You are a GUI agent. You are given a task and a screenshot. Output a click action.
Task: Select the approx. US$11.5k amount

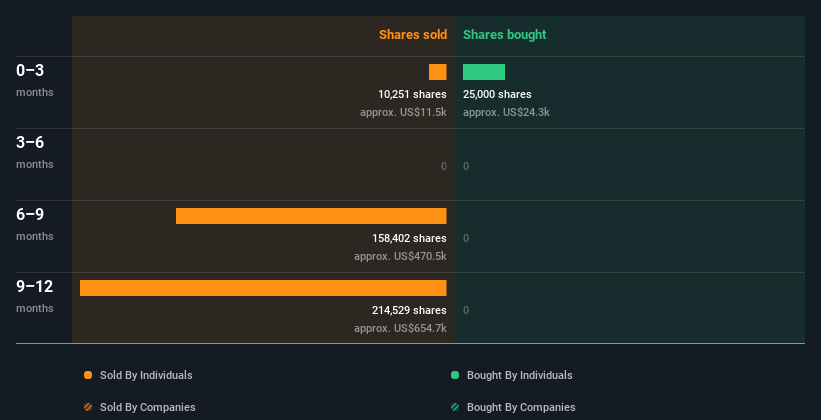coord(403,112)
